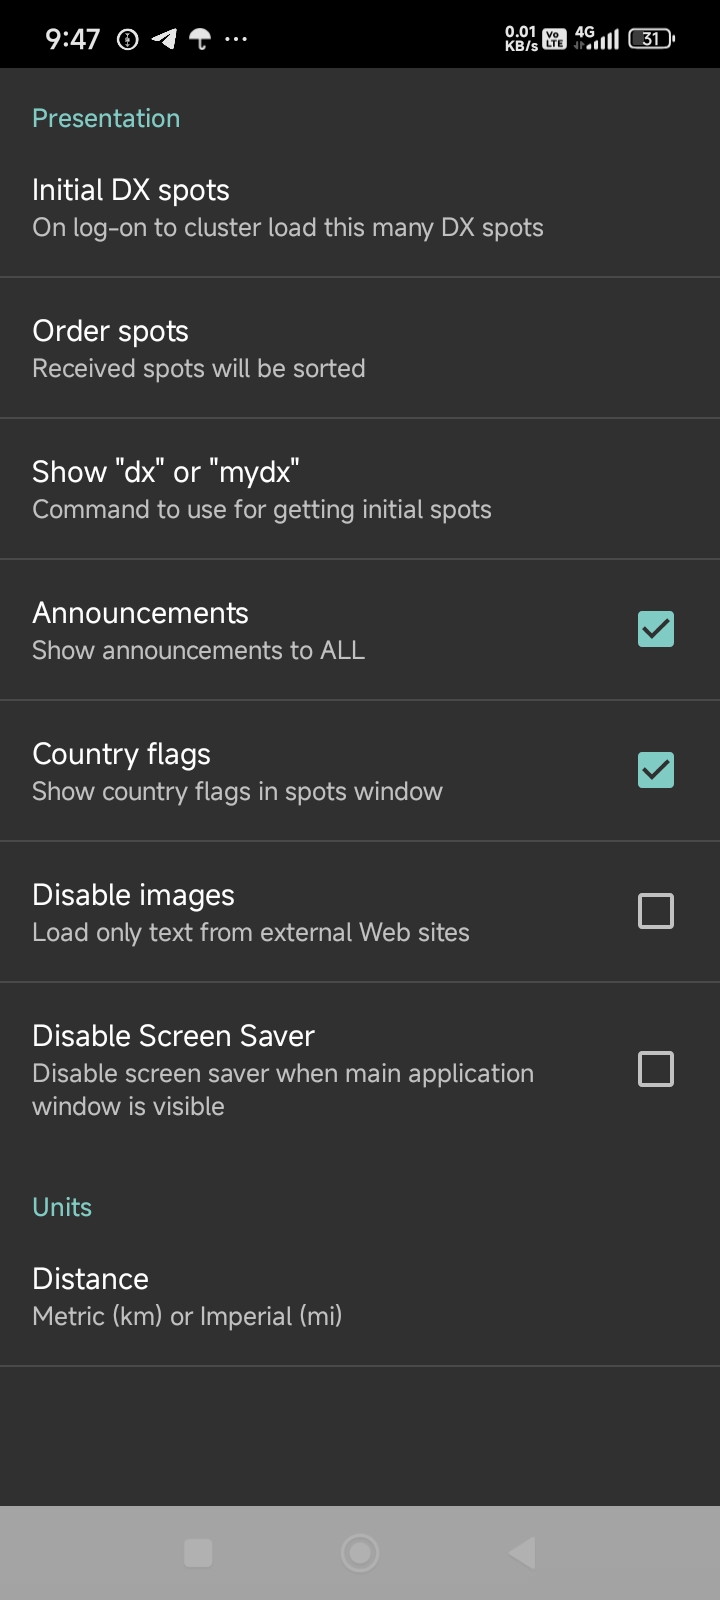Check the Disable Screen Saver checkbox
This screenshot has height=1600, width=720.
coord(655,1069)
